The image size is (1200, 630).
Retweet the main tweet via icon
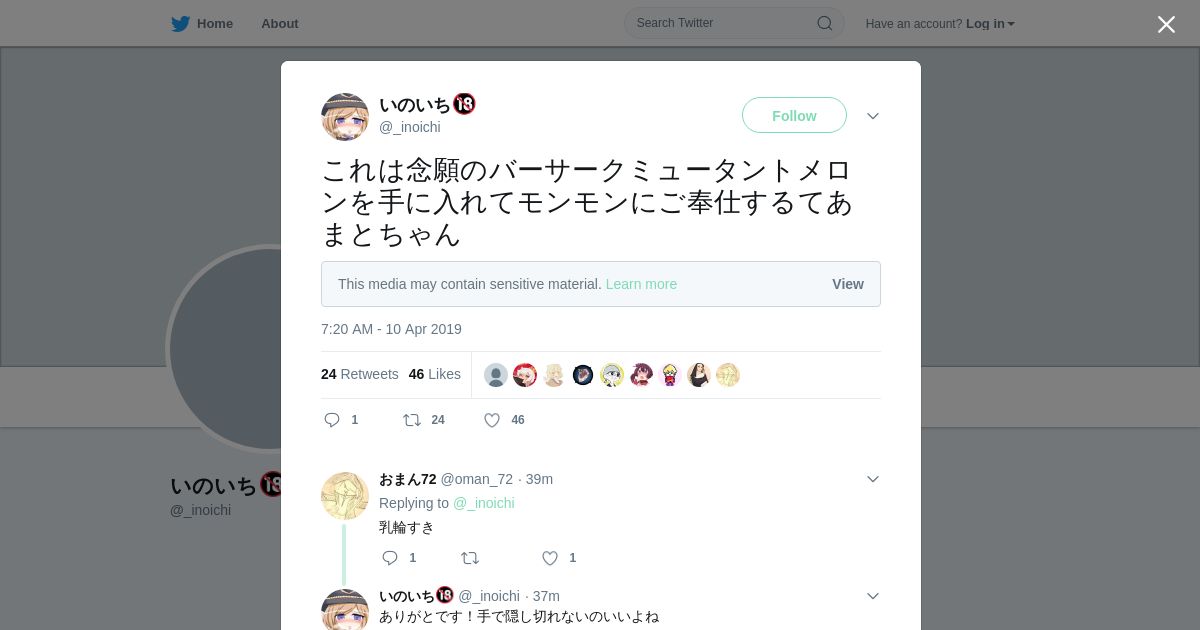click(x=412, y=420)
